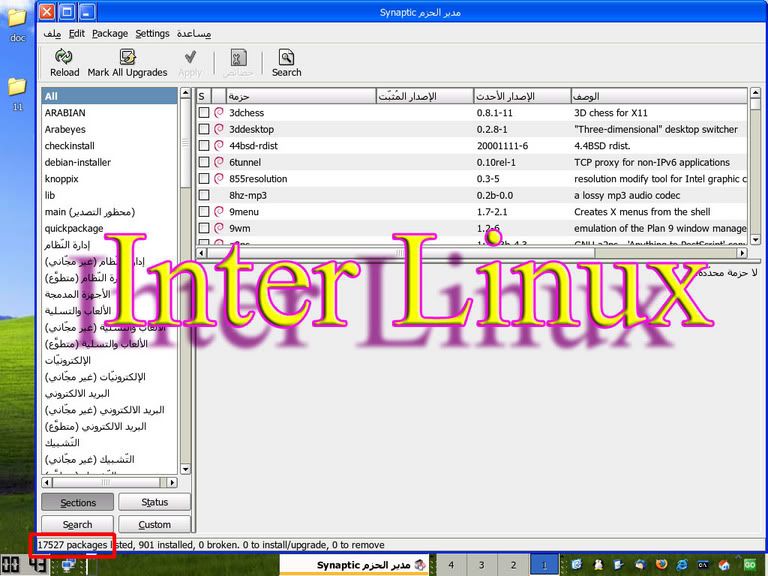Tick the status checkbox for 9menu
The height and width of the screenshot is (576, 768).
[204, 212]
